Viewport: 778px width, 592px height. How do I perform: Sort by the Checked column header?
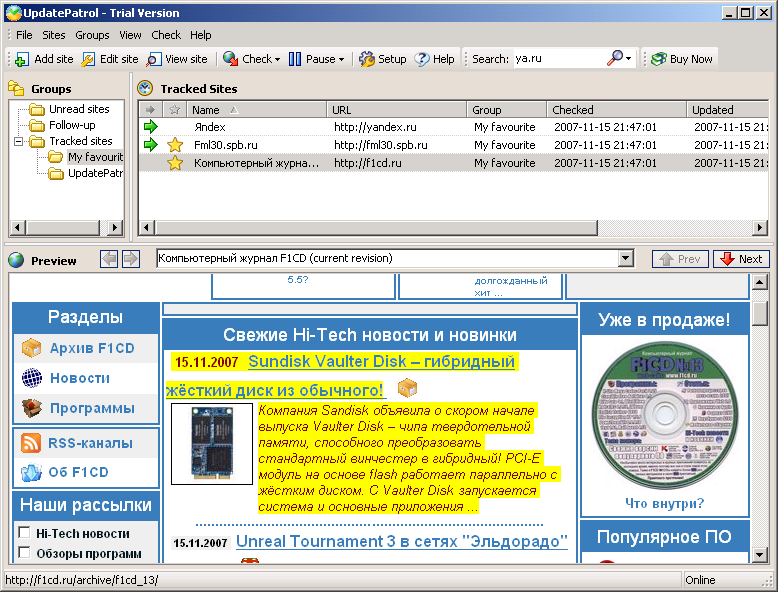(616, 110)
